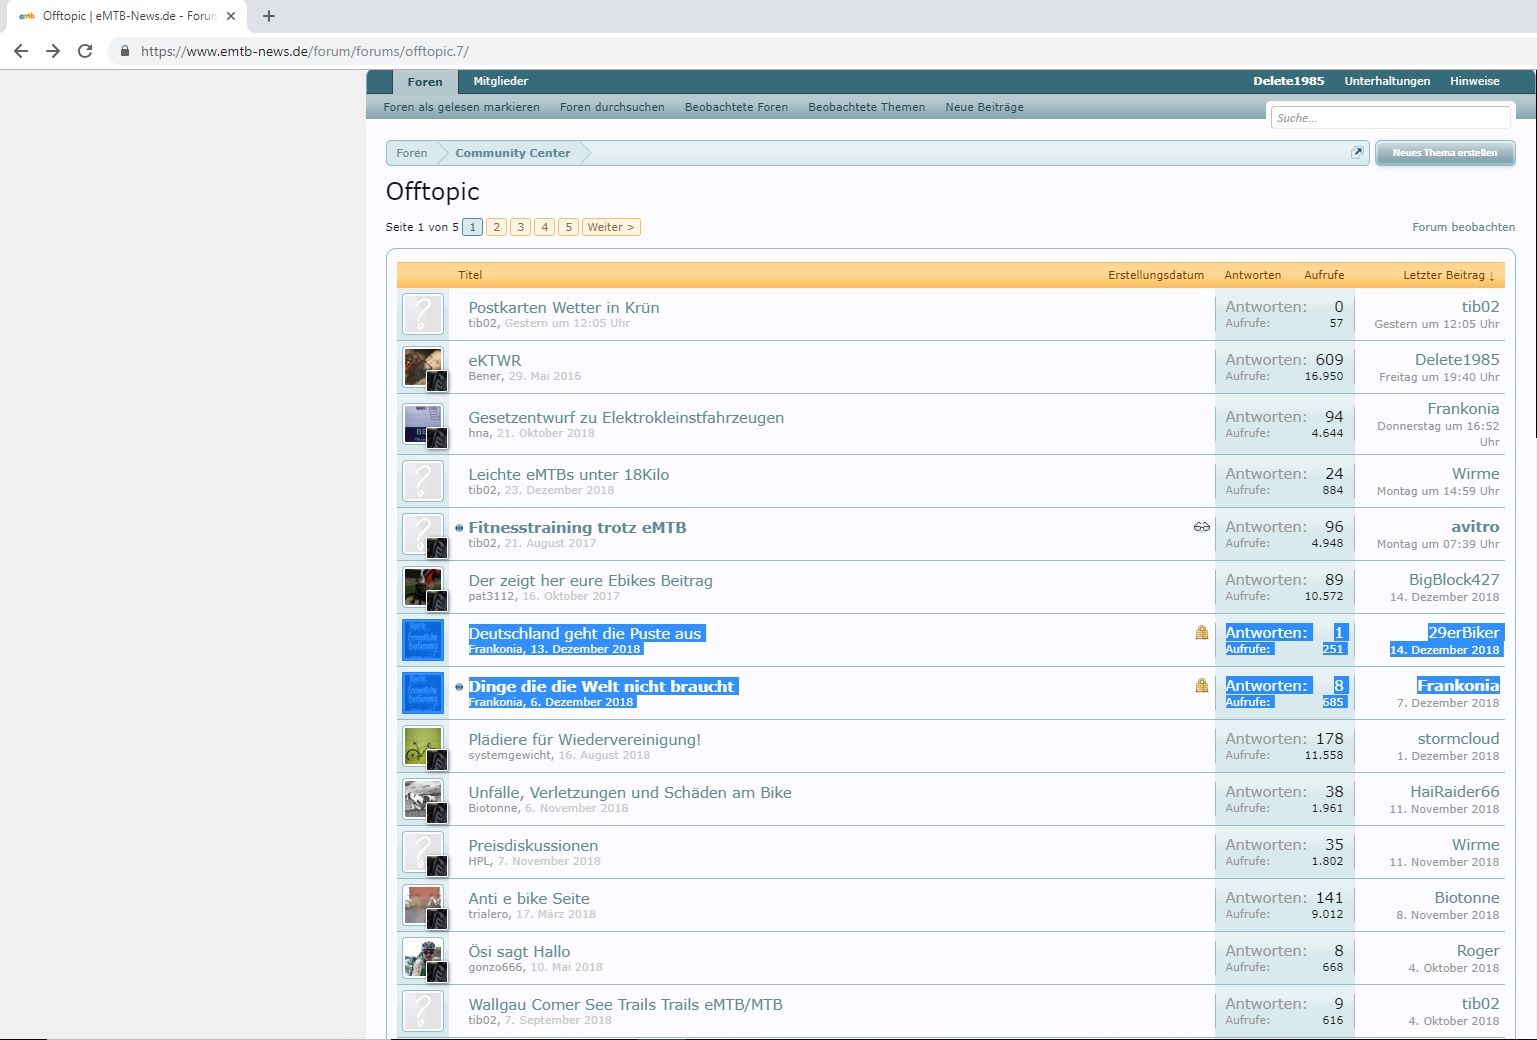Open Neue Beiträge in the sub menu
Image resolution: width=1537 pixels, height=1040 pixels.
point(984,107)
